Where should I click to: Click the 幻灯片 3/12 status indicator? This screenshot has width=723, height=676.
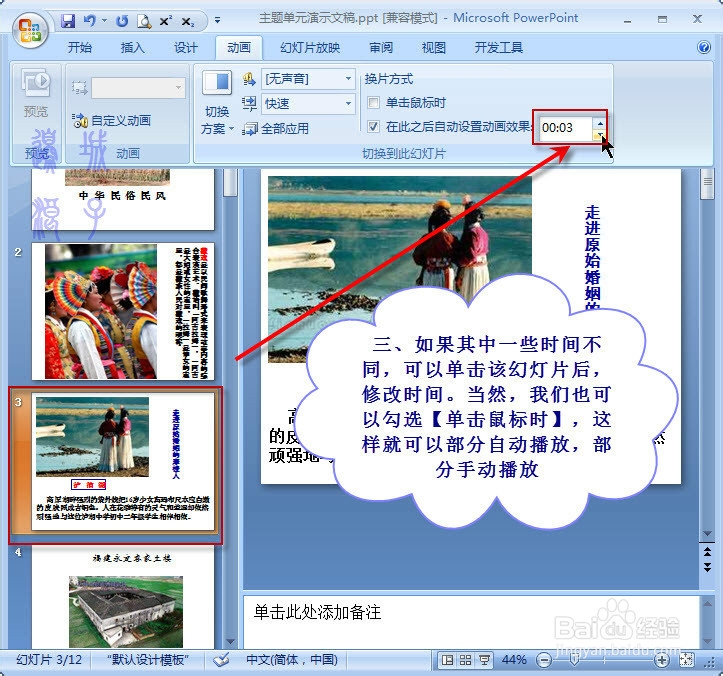49,660
